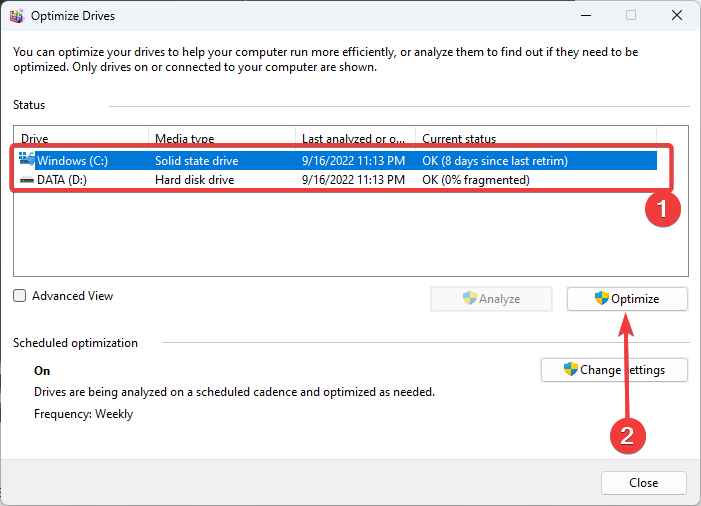The width and height of the screenshot is (701, 506).
Task: Click the Optimize Drives title bar app icon
Action: click(x=17, y=16)
